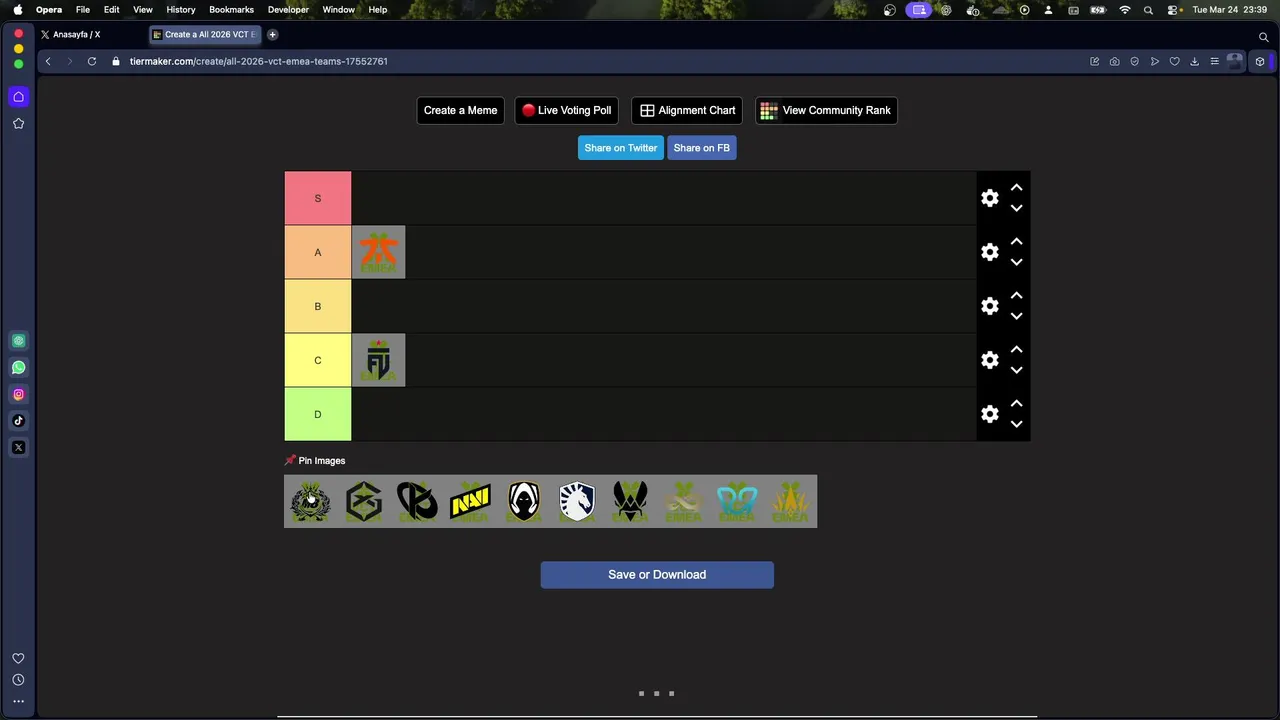View Community Rank
1280x720 pixels.
point(826,110)
